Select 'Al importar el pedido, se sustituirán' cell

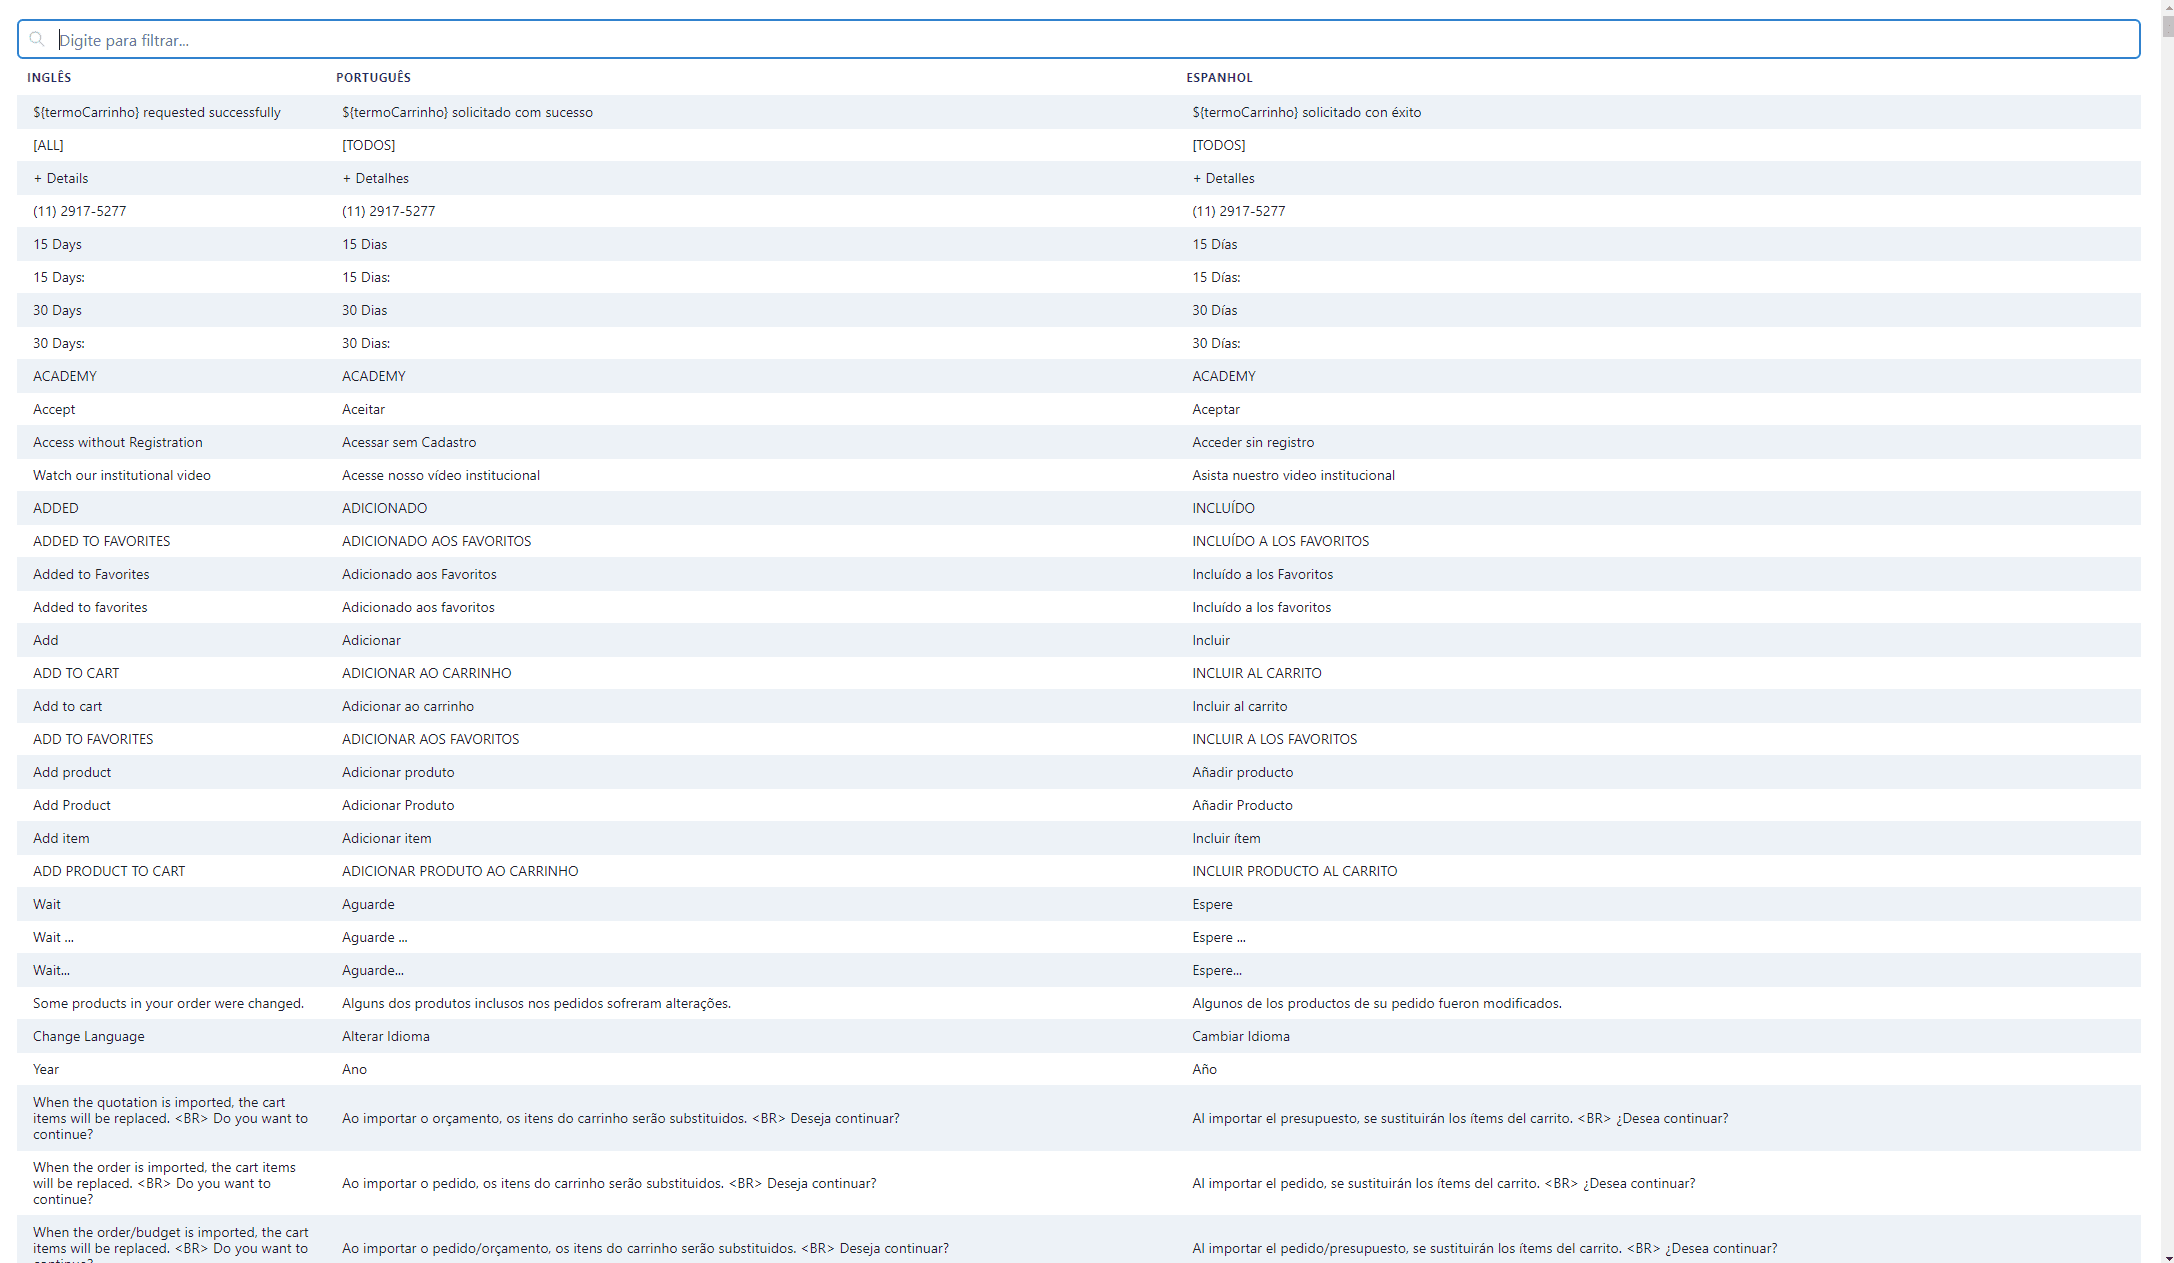click(1444, 1183)
